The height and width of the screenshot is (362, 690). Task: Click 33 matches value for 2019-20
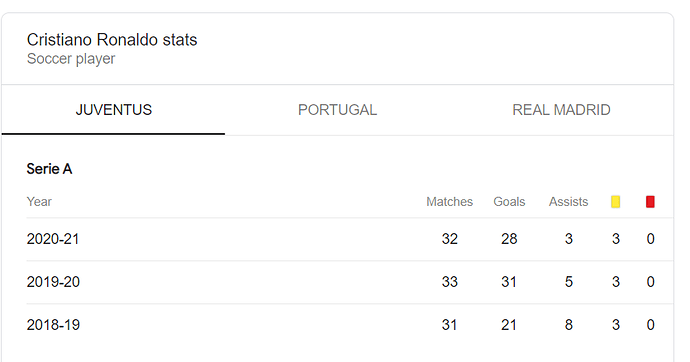(450, 282)
